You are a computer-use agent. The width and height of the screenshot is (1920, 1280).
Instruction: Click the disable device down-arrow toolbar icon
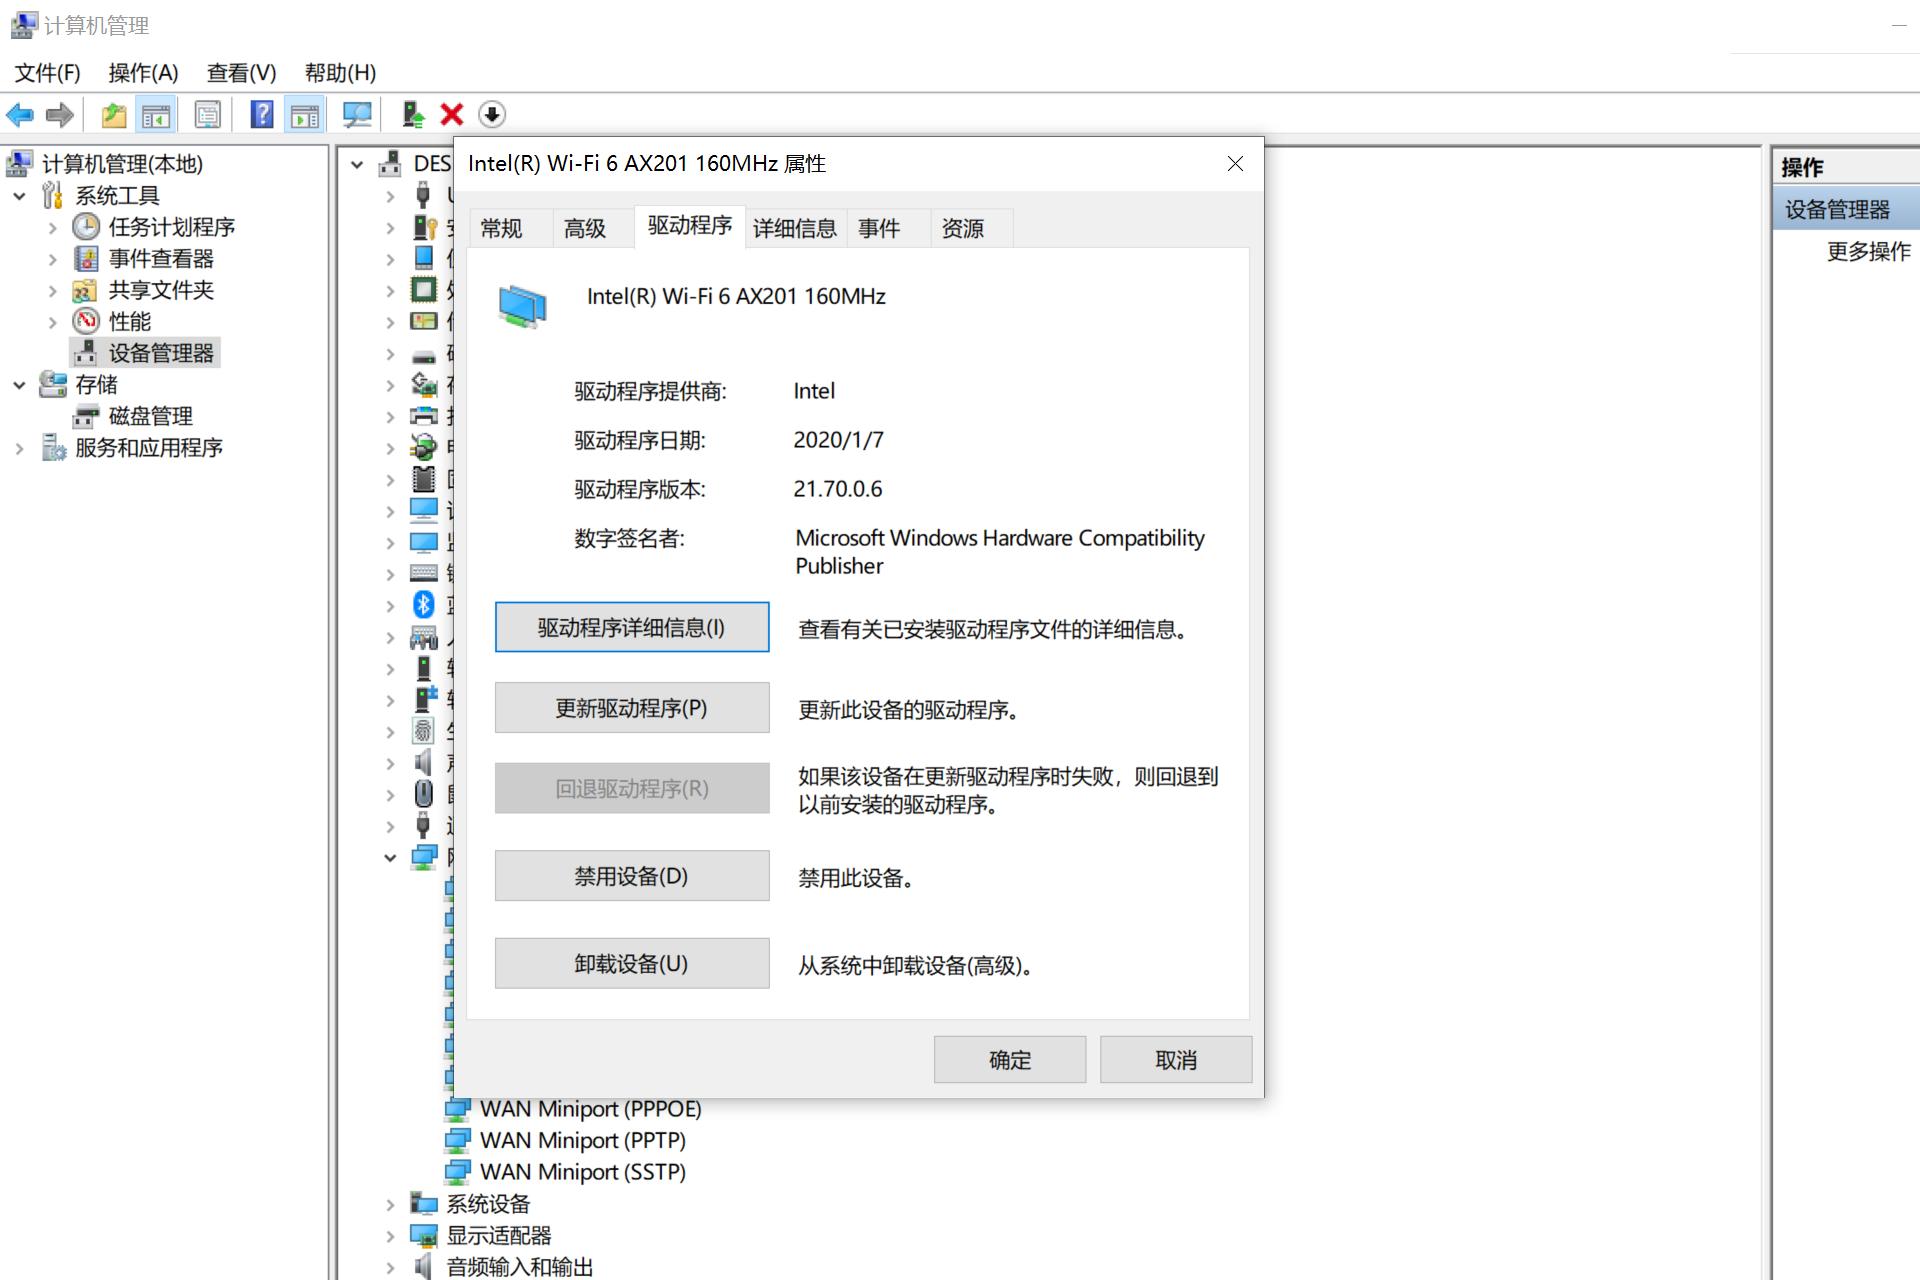pyautogui.click(x=491, y=114)
